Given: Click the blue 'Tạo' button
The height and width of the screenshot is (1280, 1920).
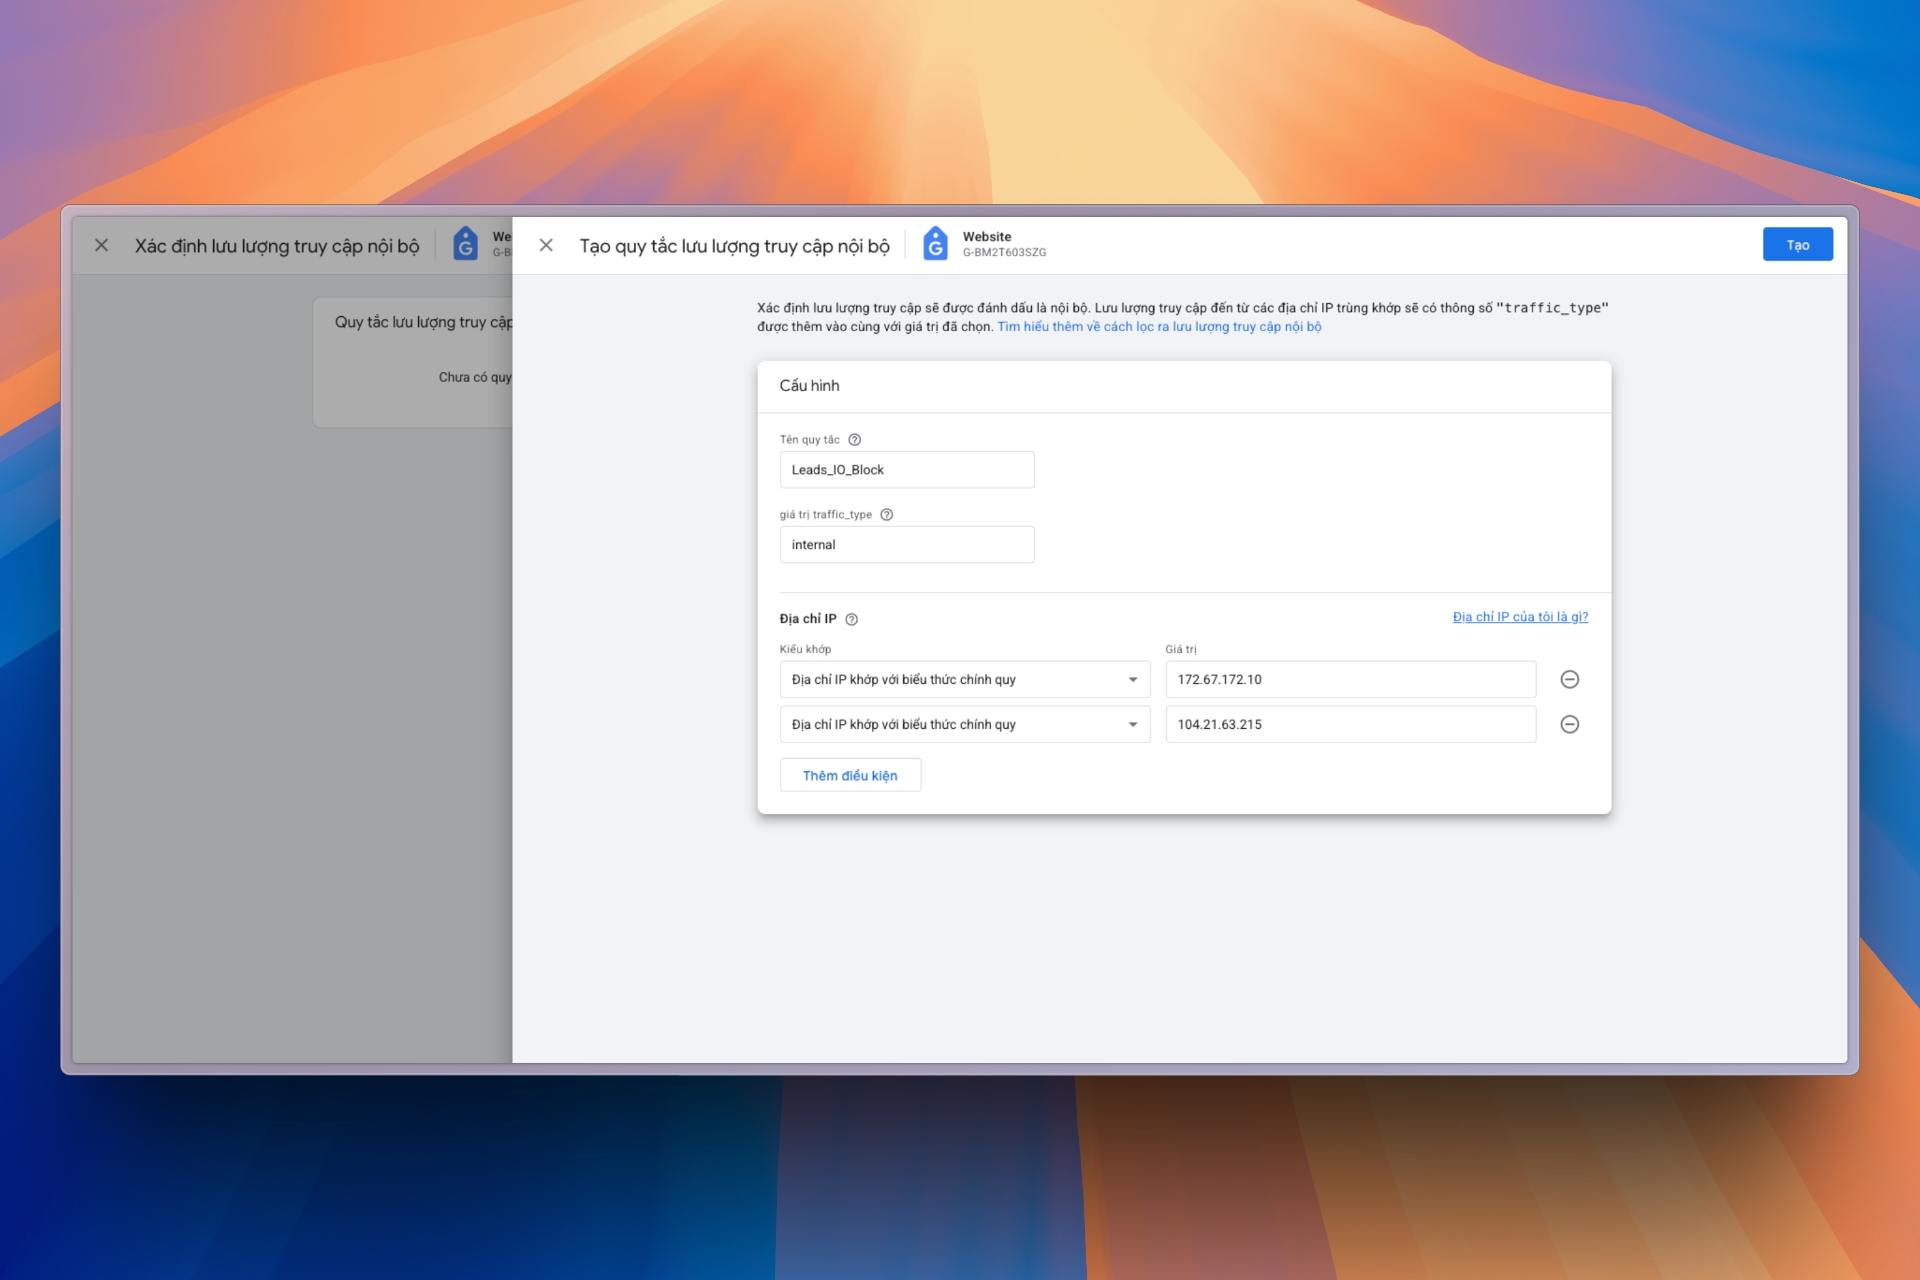Looking at the screenshot, I should [x=1797, y=245].
